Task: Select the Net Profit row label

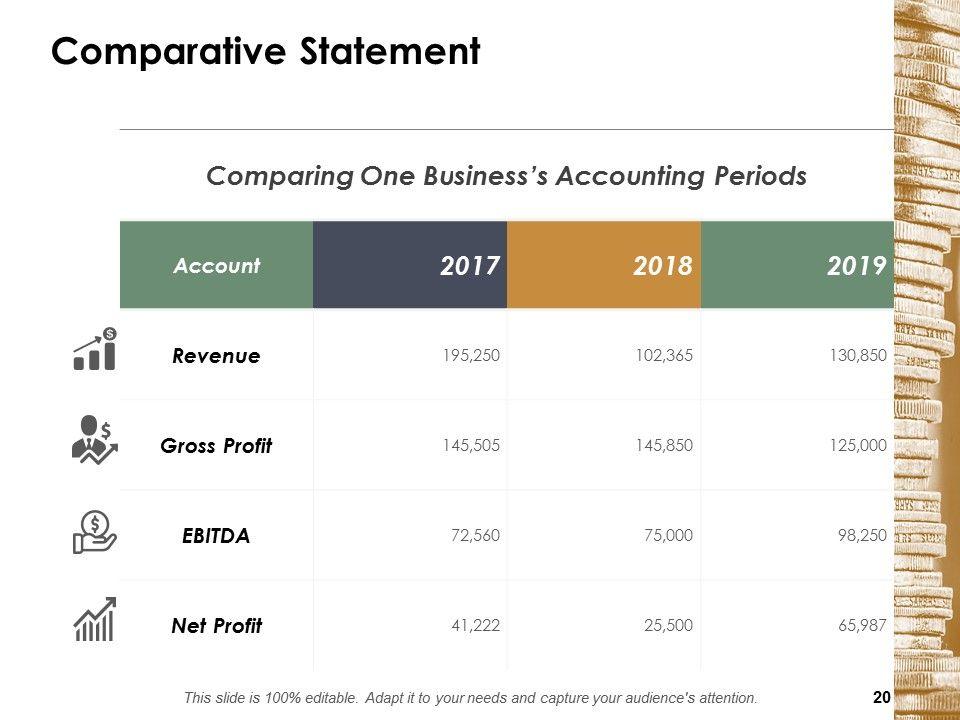Action: click(216, 626)
